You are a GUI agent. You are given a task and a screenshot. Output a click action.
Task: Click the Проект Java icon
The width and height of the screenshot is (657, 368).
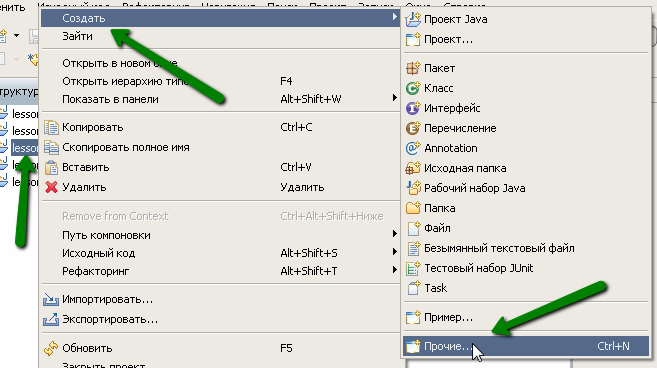[413, 19]
